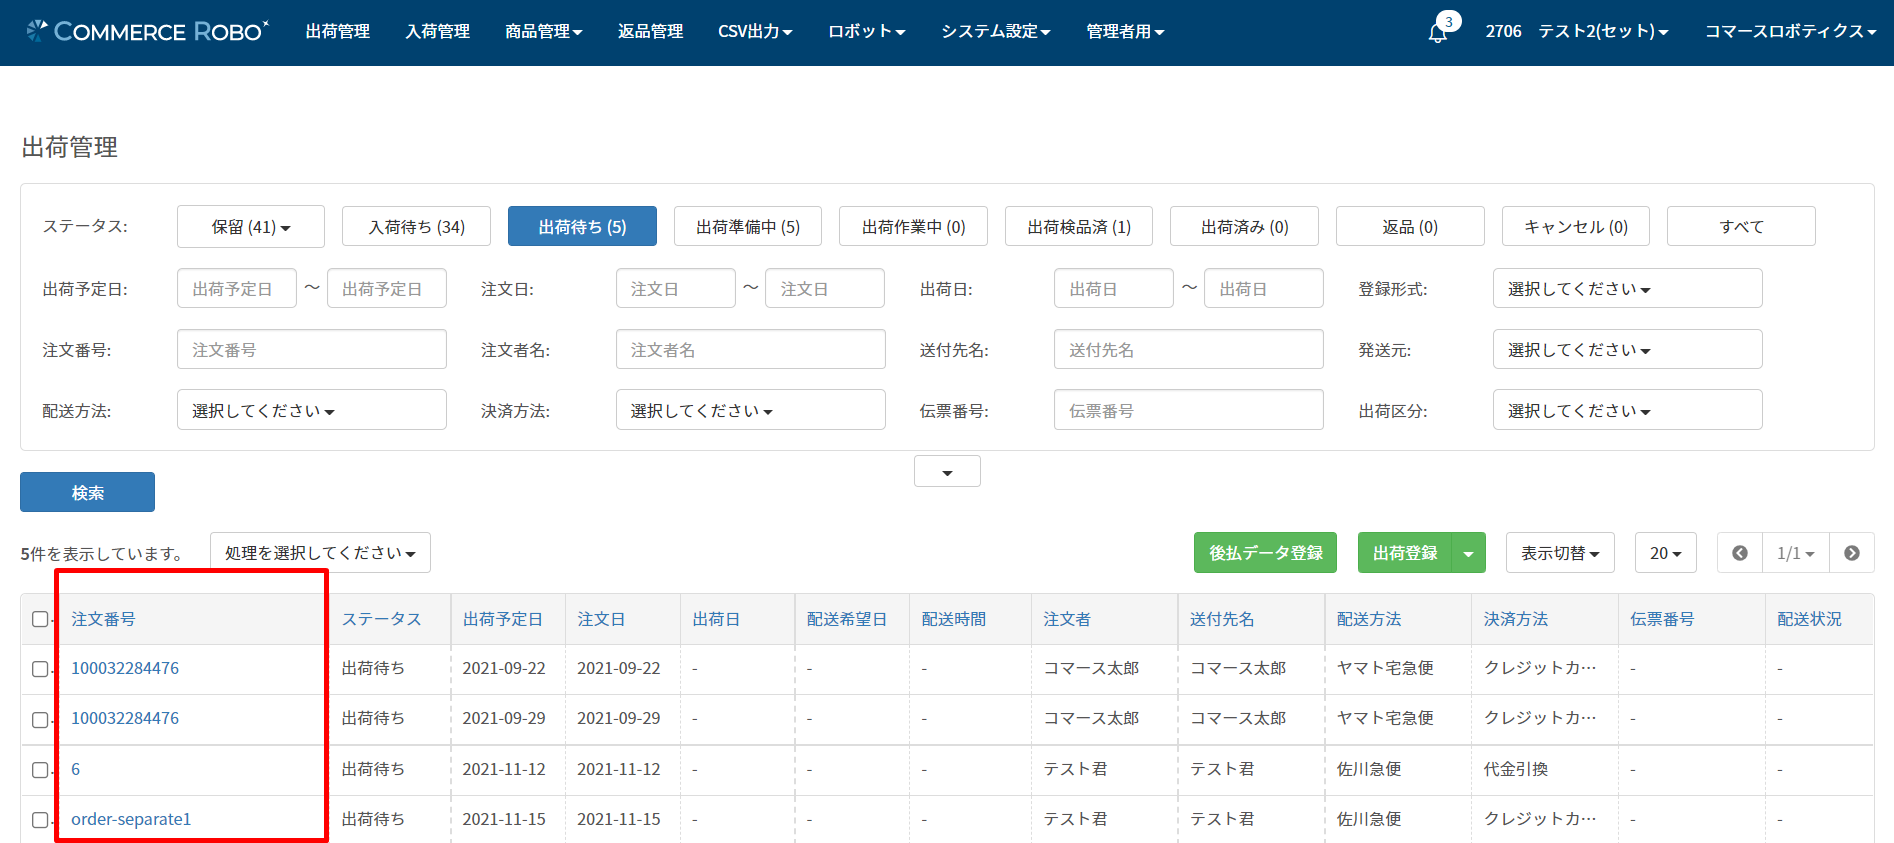Check the 2021-09-29 order row checkbox
Image resolution: width=1894 pixels, height=843 pixels.
pyautogui.click(x=40, y=719)
